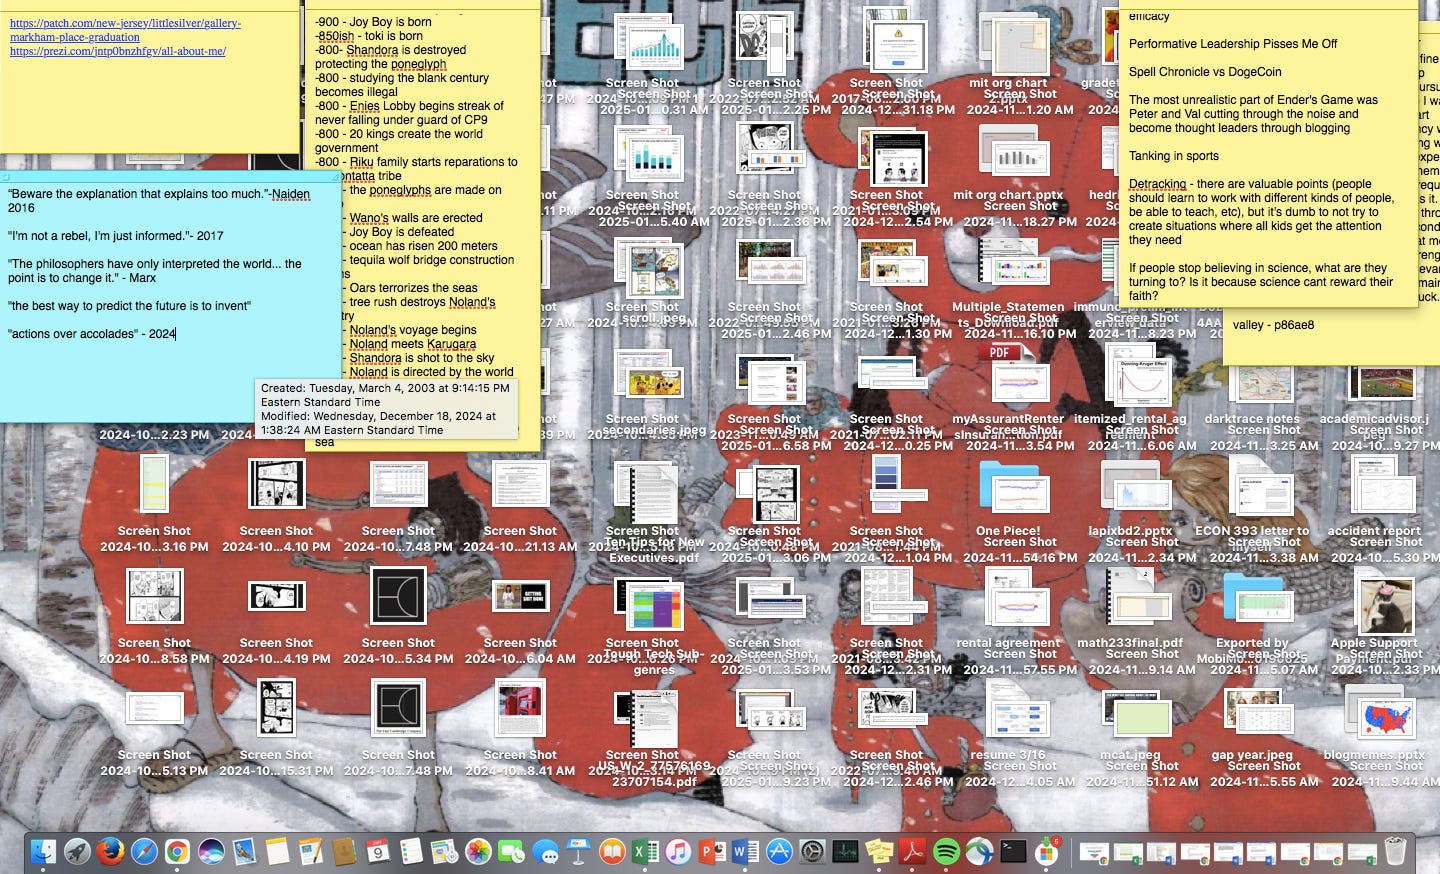1440x874 pixels.
Task: Select the math233final.pdf desktop file
Action: (x=1130, y=610)
